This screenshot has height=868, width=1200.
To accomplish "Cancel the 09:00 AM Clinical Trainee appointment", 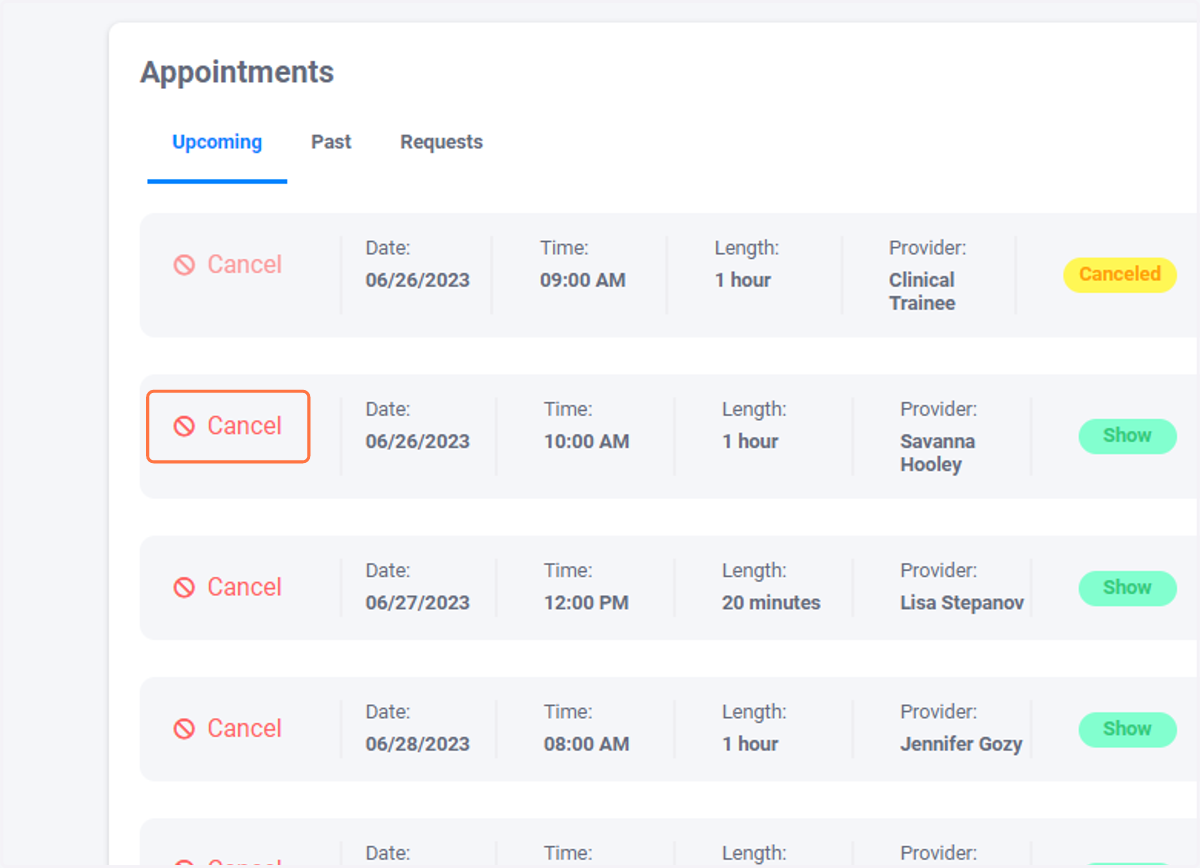I will click(228, 265).
